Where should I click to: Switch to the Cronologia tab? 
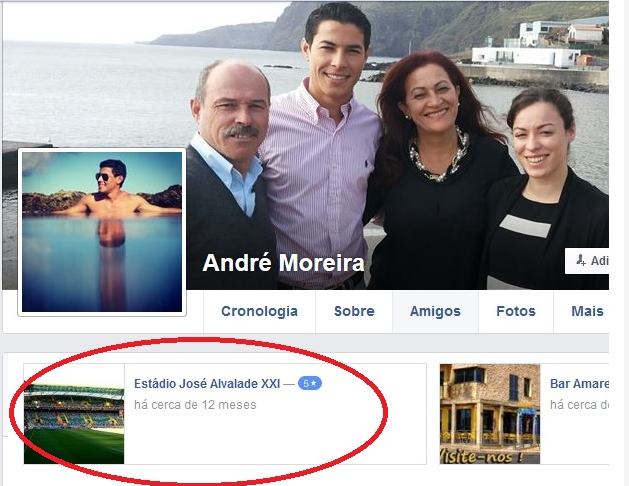coord(259,311)
